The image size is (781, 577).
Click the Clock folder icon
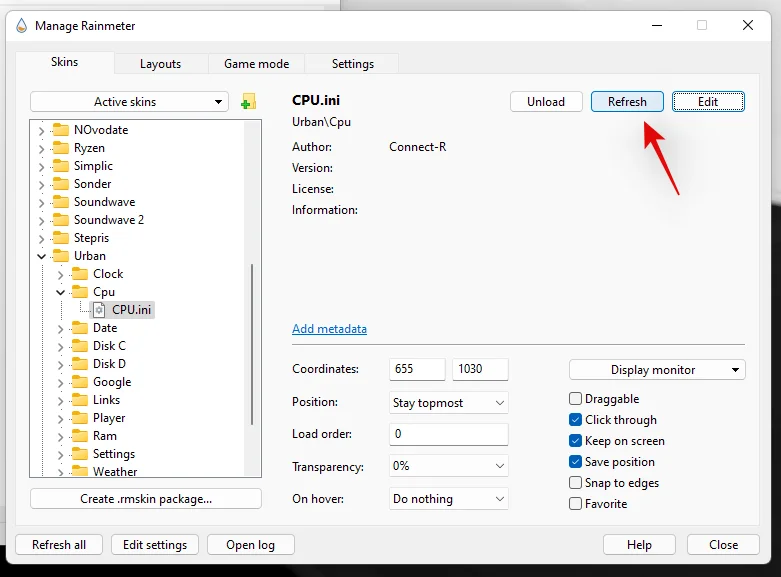coord(80,274)
